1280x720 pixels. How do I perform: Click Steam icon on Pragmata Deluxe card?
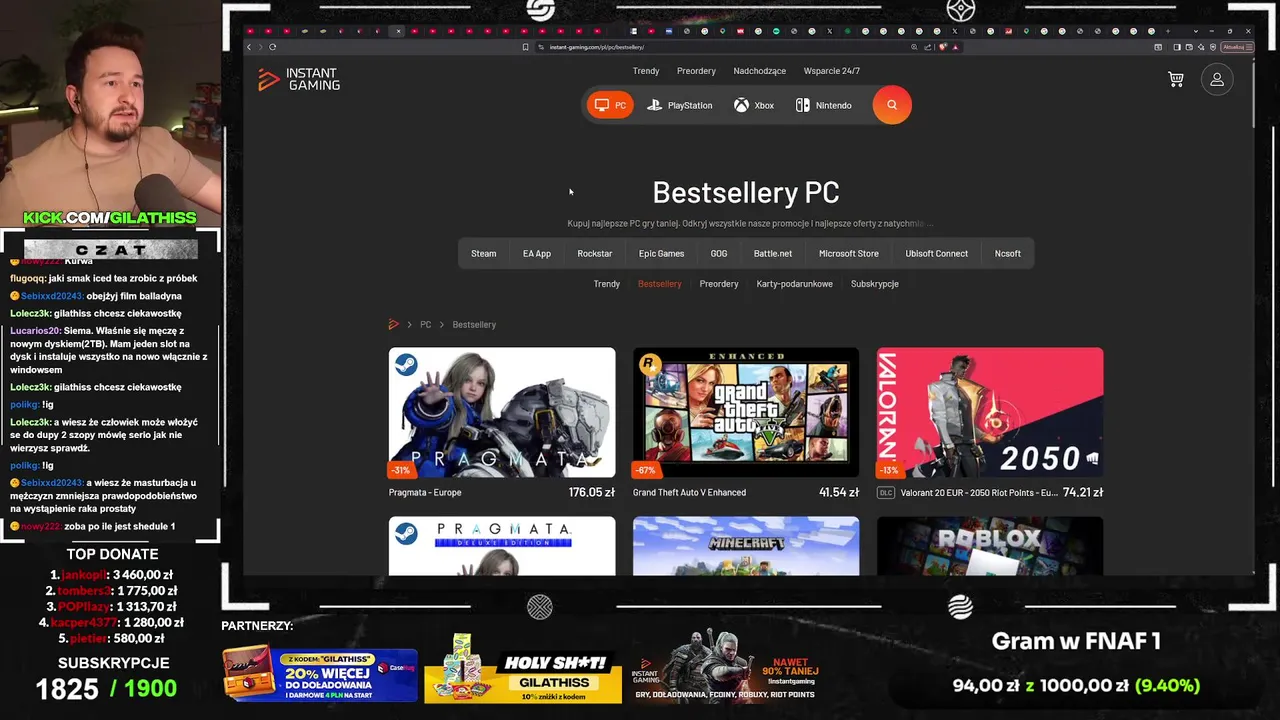pyautogui.click(x=406, y=534)
